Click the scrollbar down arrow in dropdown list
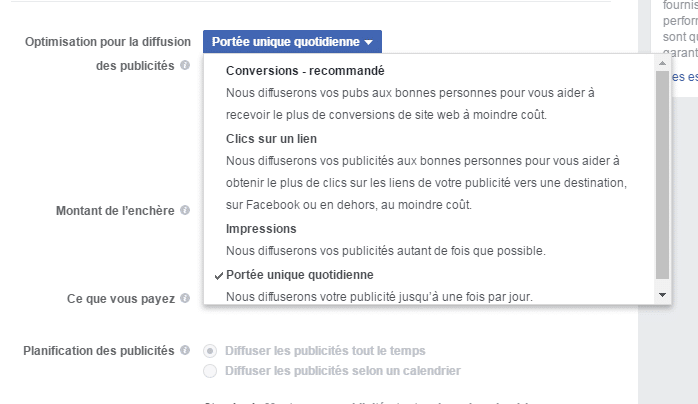Viewport: 698px width, 404px height. coord(662,295)
